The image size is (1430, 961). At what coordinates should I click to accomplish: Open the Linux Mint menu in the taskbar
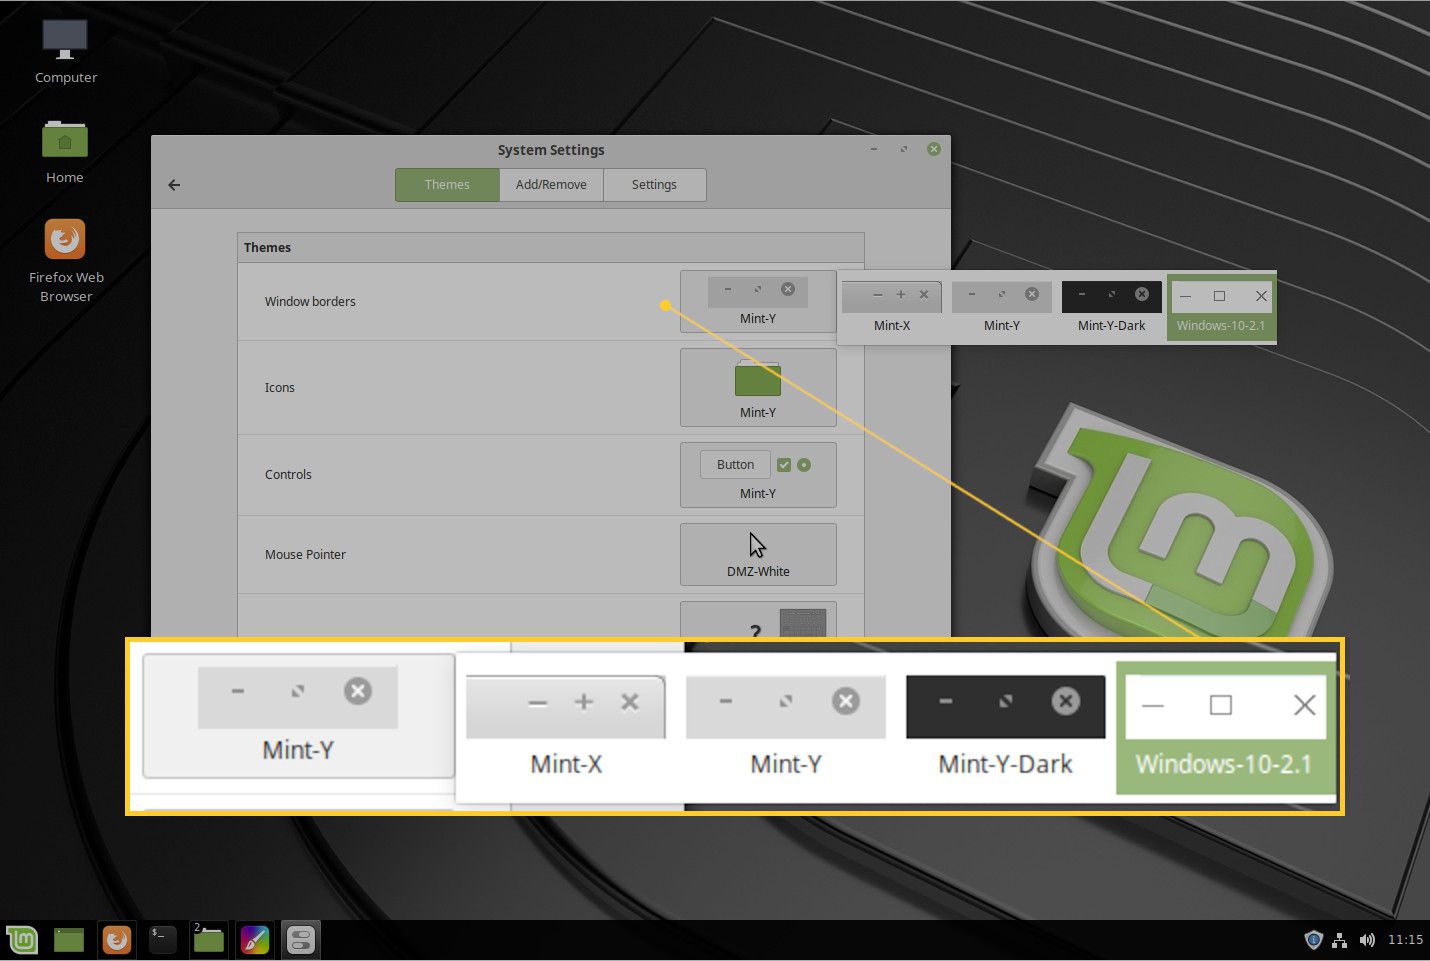tap(22, 940)
